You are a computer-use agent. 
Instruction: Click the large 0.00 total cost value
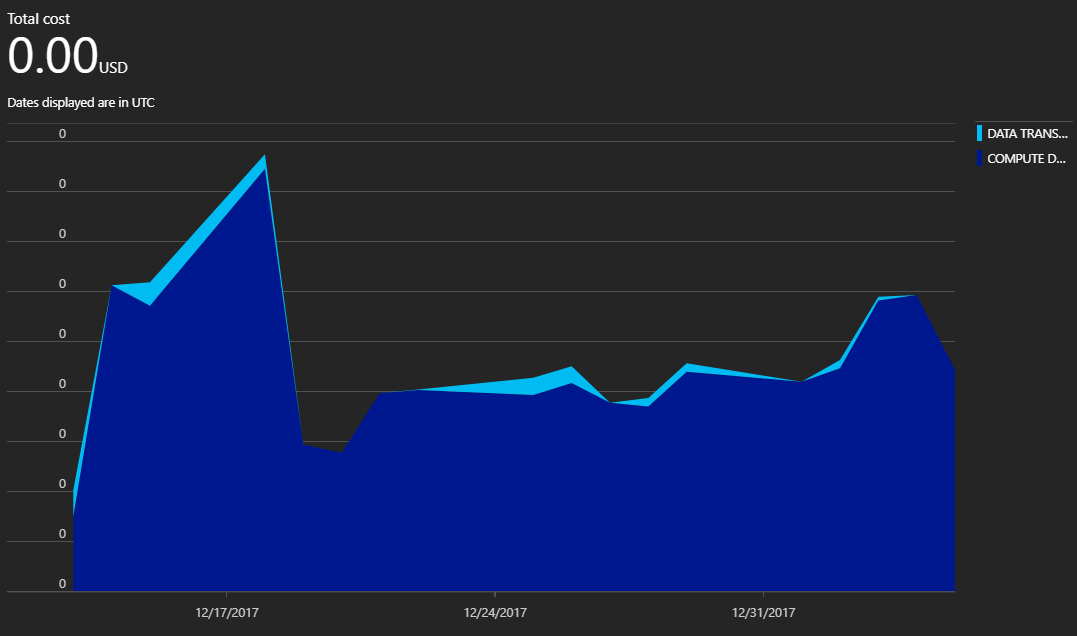52,55
